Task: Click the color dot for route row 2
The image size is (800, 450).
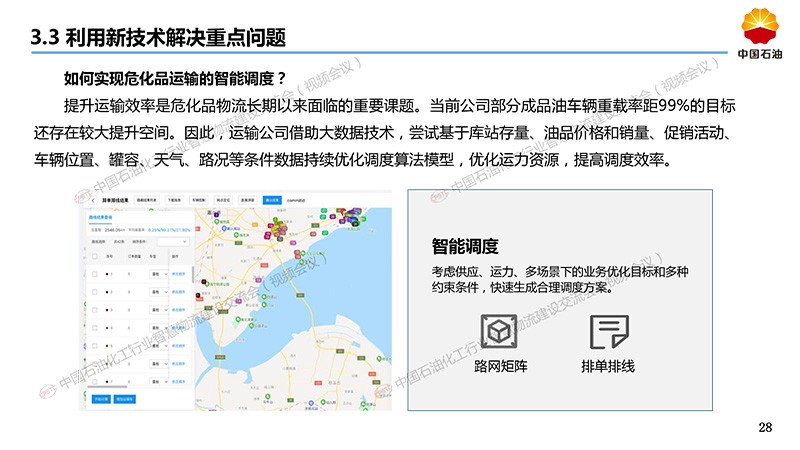Action: (x=107, y=292)
